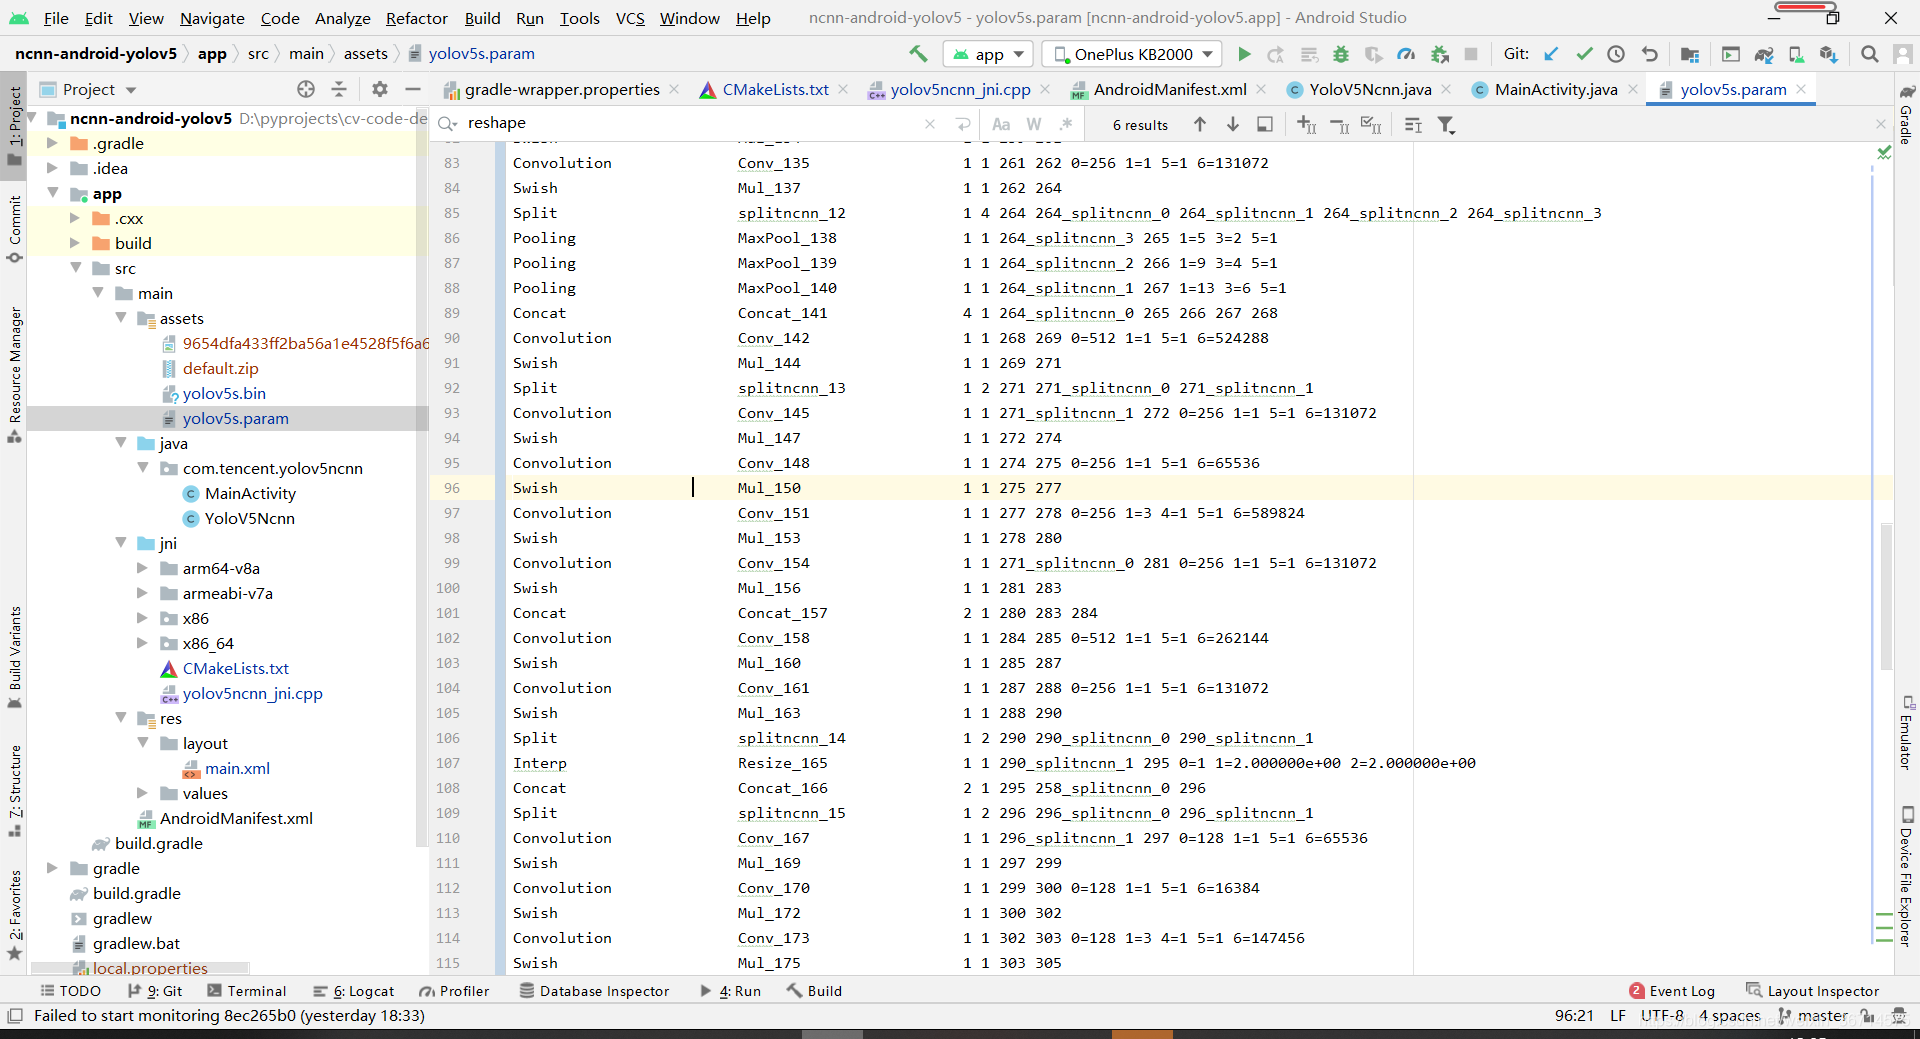This screenshot has height=1039, width=1920.
Task: Click the Git commit checkmark icon
Action: click(1584, 54)
